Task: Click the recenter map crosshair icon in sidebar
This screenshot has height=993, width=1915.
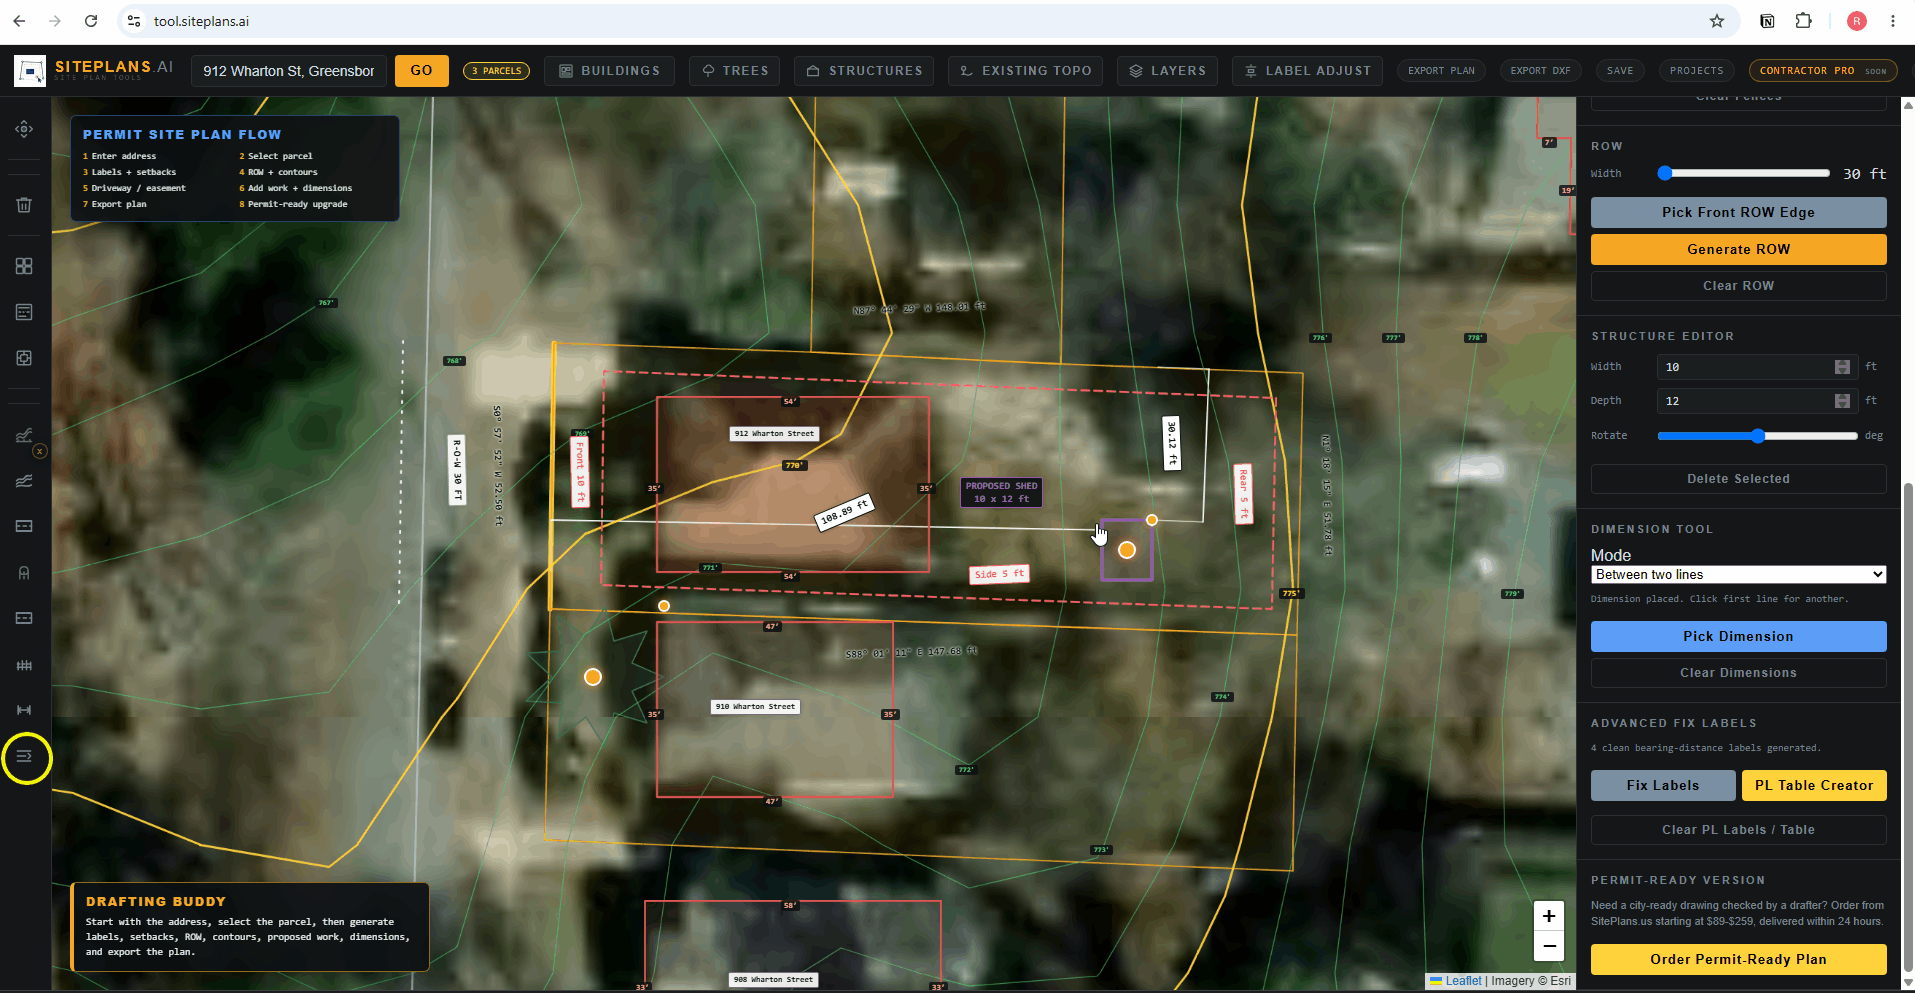Action: tap(24, 129)
